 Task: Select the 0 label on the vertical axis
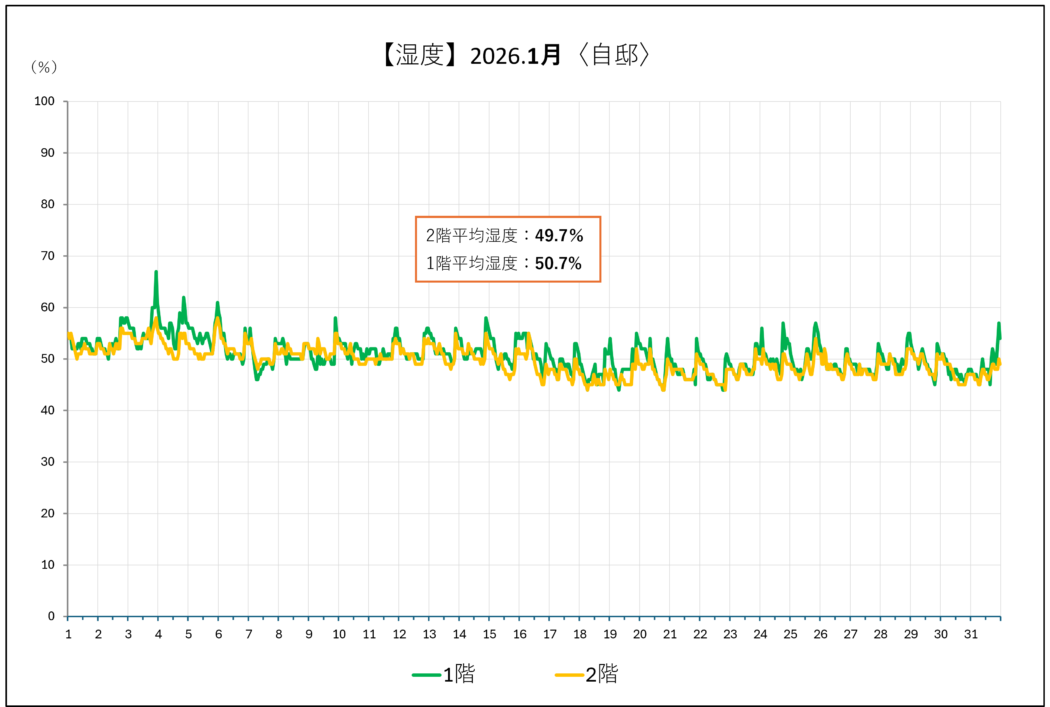click(x=51, y=617)
